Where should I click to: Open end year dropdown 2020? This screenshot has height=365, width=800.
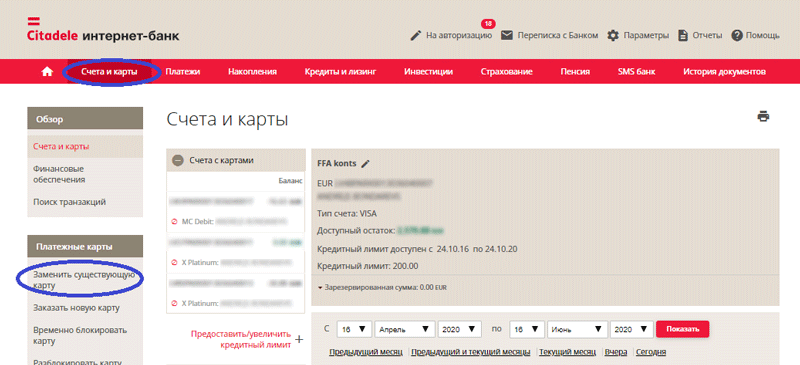(632, 329)
